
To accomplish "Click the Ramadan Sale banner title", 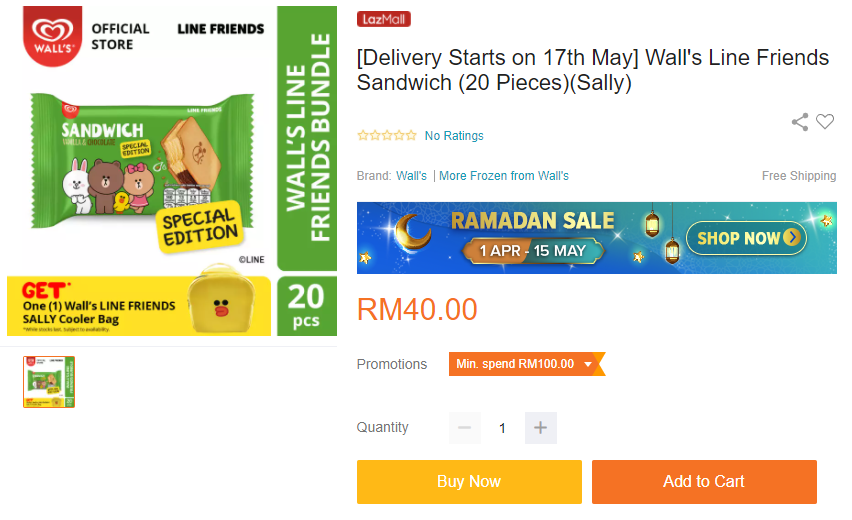I will pos(532,221).
